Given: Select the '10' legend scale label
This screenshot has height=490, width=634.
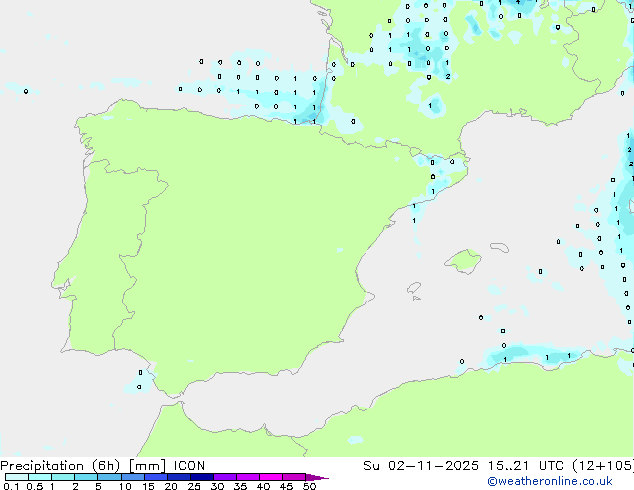Looking at the screenshot, I should [125, 486].
